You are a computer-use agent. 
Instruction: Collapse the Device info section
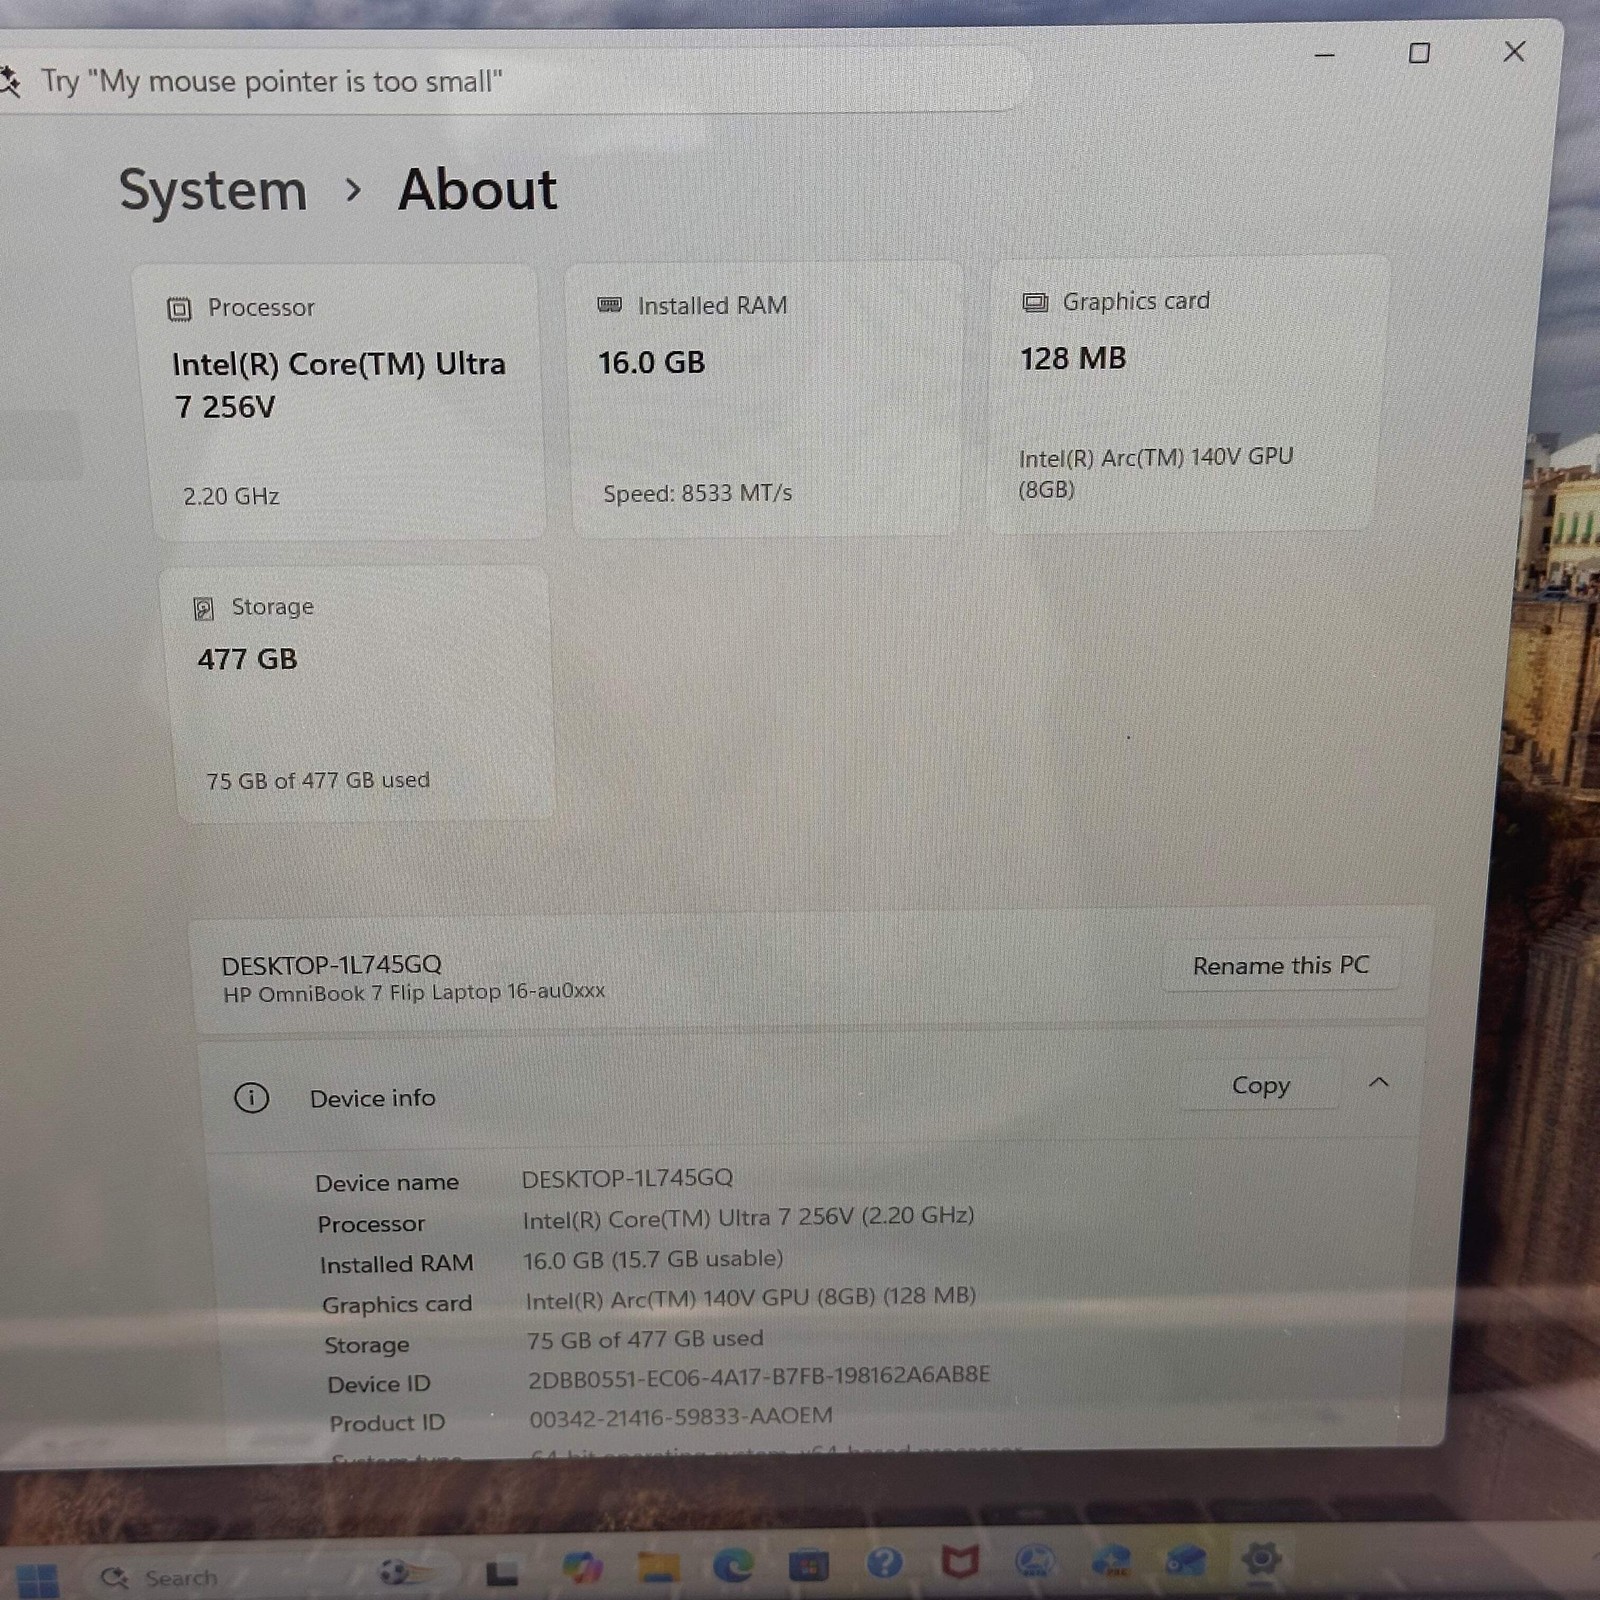click(x=1379, y=1083)
